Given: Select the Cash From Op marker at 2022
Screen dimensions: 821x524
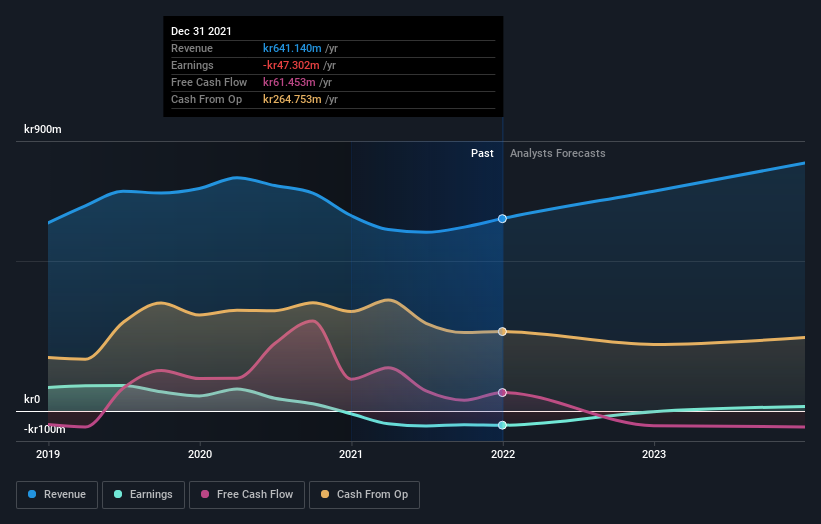Looking at the screenshot, I should click(x=502, y=331).
